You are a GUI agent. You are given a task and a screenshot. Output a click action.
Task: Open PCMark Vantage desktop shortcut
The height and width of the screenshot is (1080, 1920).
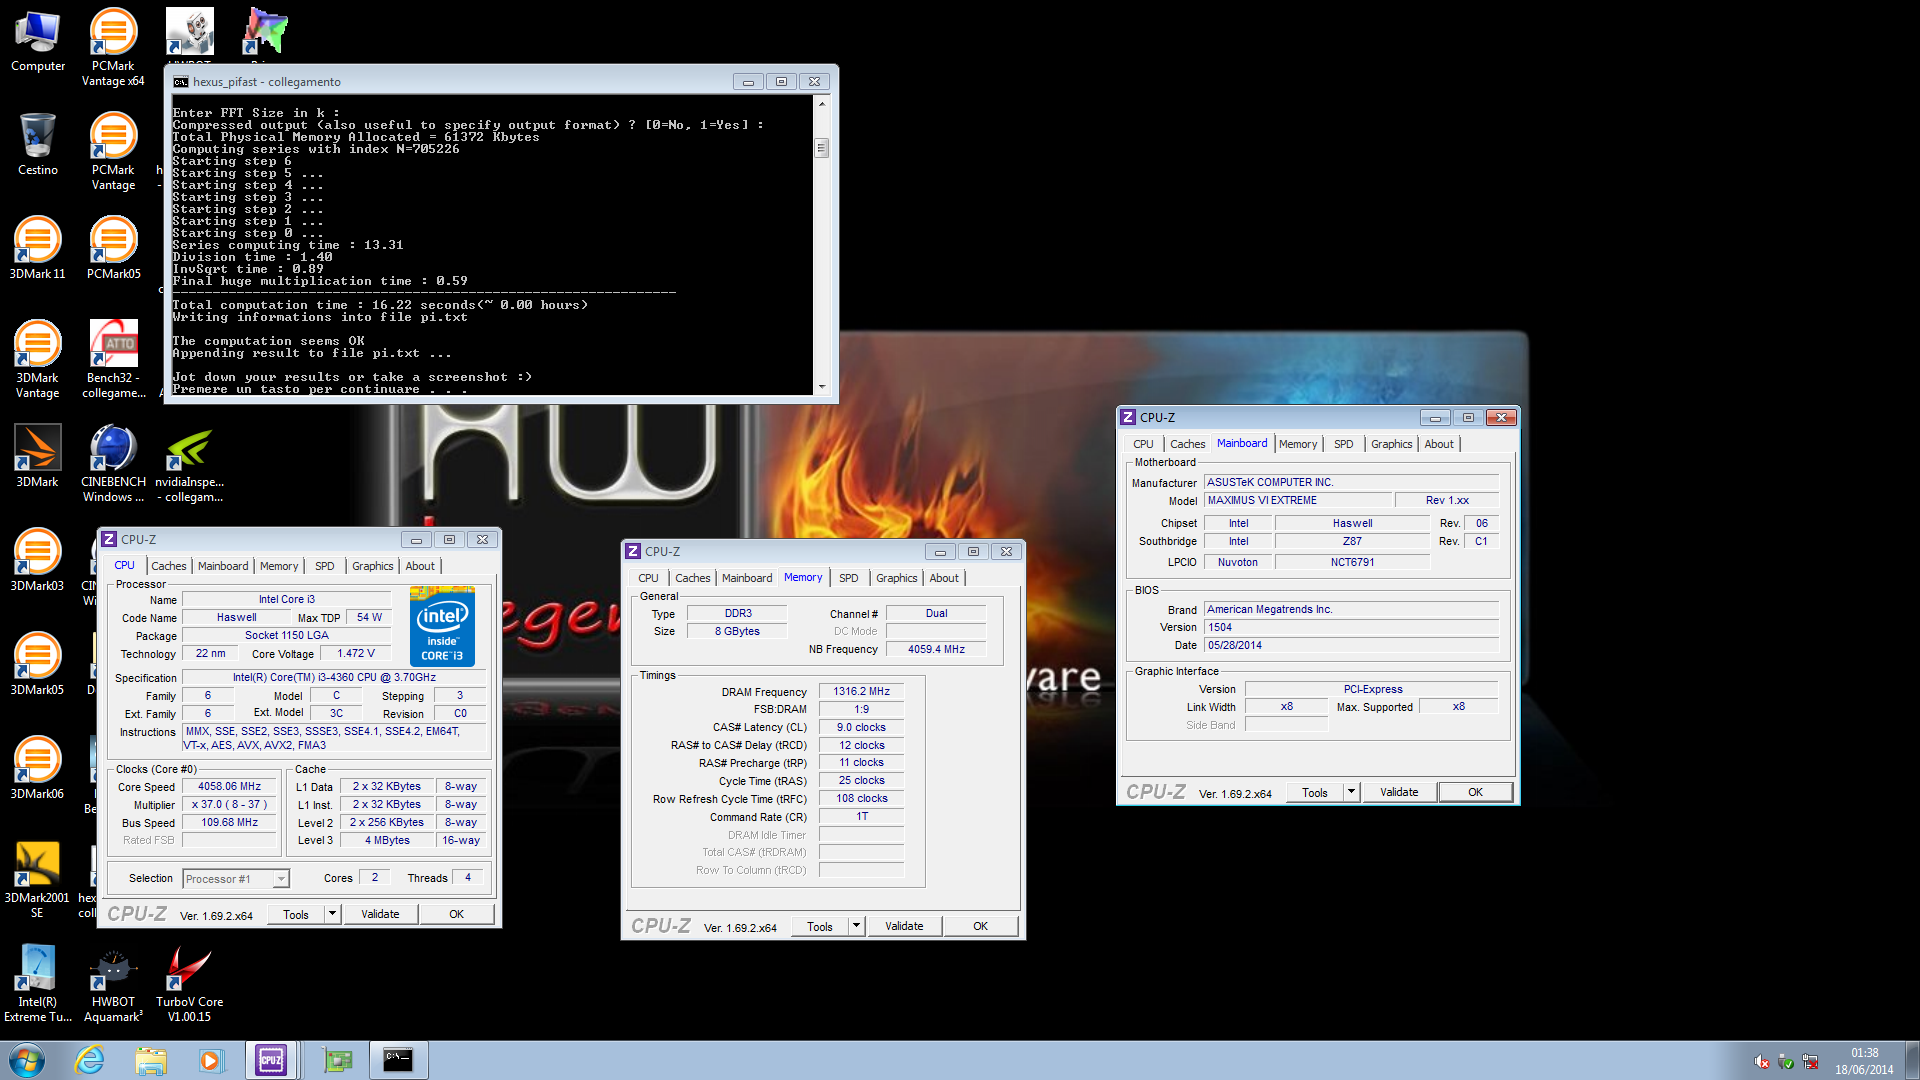pyautogui.click(x=113, y=152)
